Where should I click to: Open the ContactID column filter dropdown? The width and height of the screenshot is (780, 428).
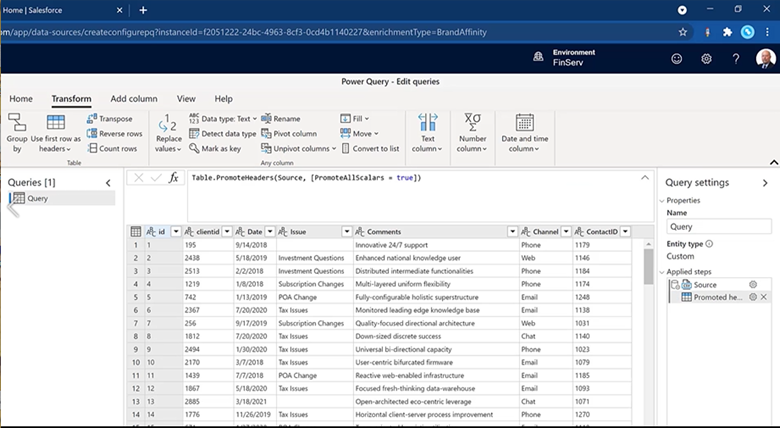tap(625, 231)
